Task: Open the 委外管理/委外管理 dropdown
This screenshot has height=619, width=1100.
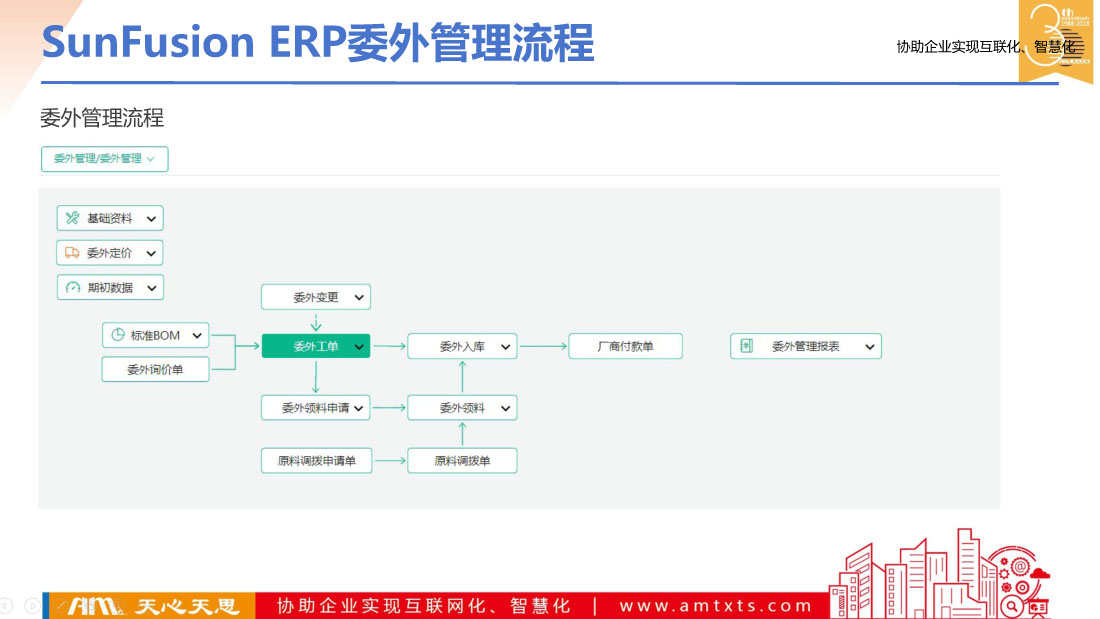Action: coord(104,159)
